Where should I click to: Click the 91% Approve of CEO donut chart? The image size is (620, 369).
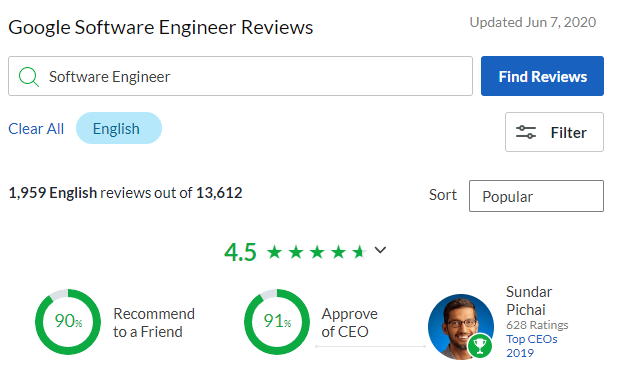coord(277,322)
